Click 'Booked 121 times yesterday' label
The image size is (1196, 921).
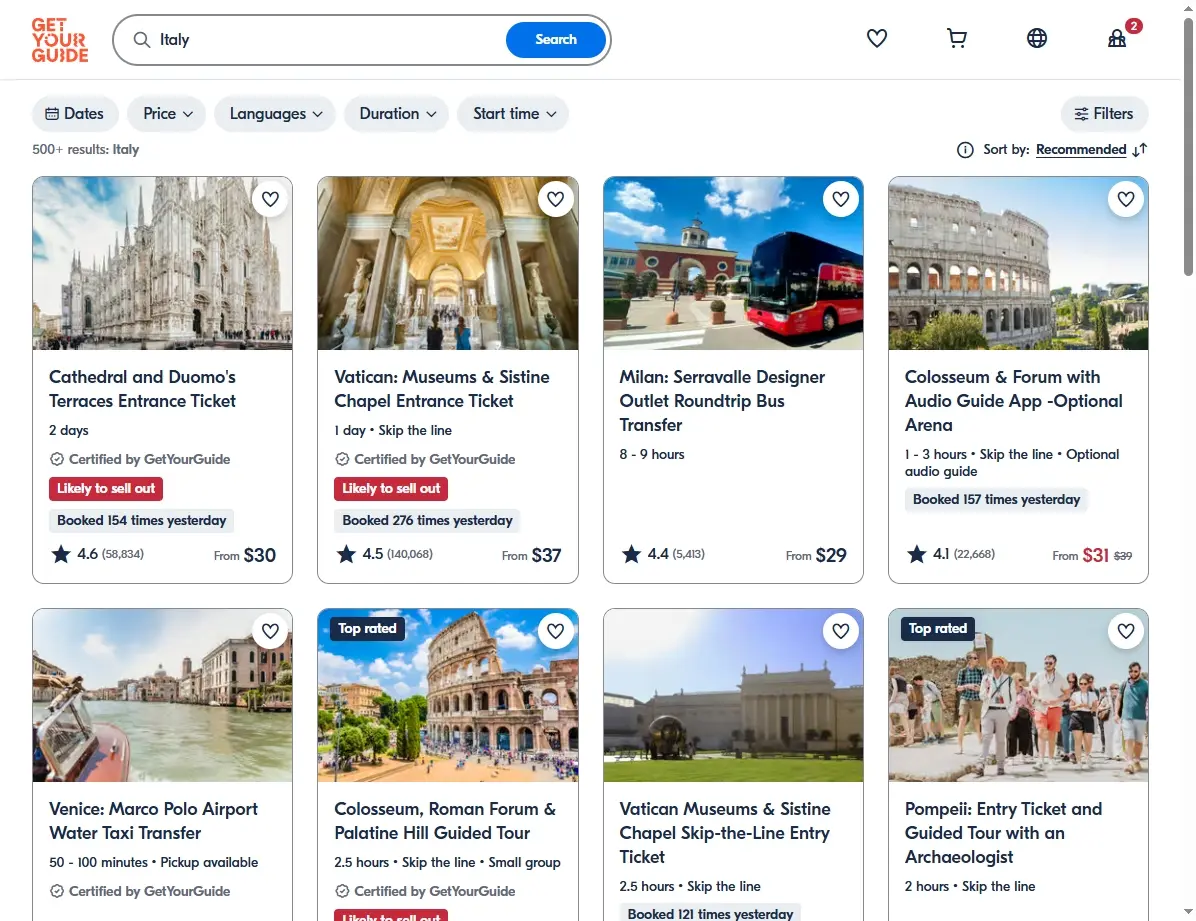click(x=710, y=913)
